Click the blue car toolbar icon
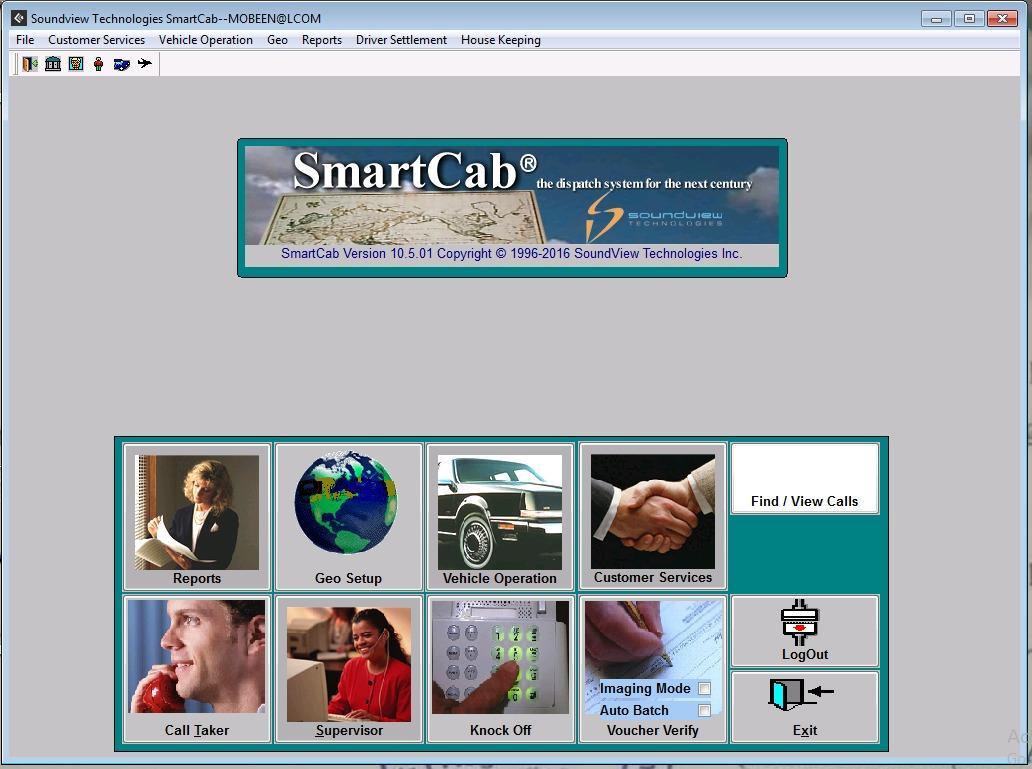The image size is (1032, 769). coord(121,64)
